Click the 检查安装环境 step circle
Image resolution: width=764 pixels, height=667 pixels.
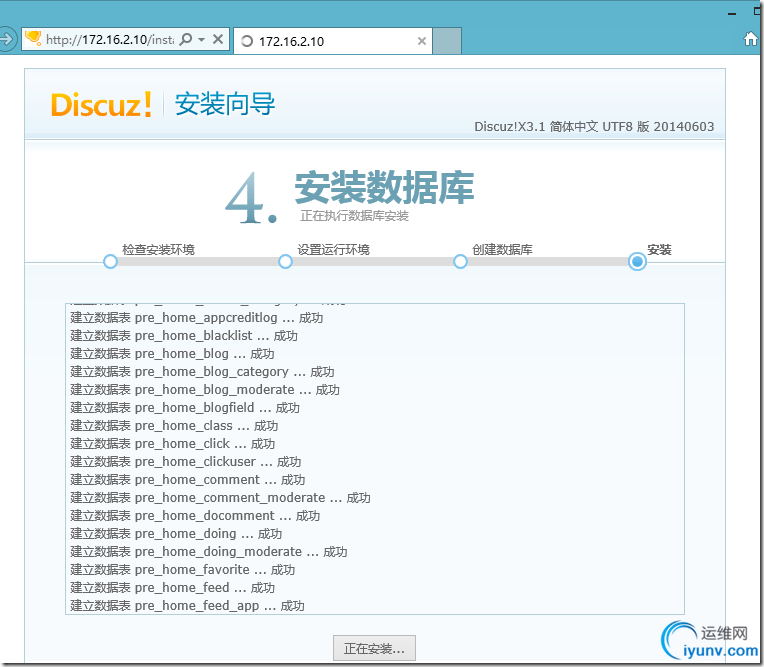point(111,262)
